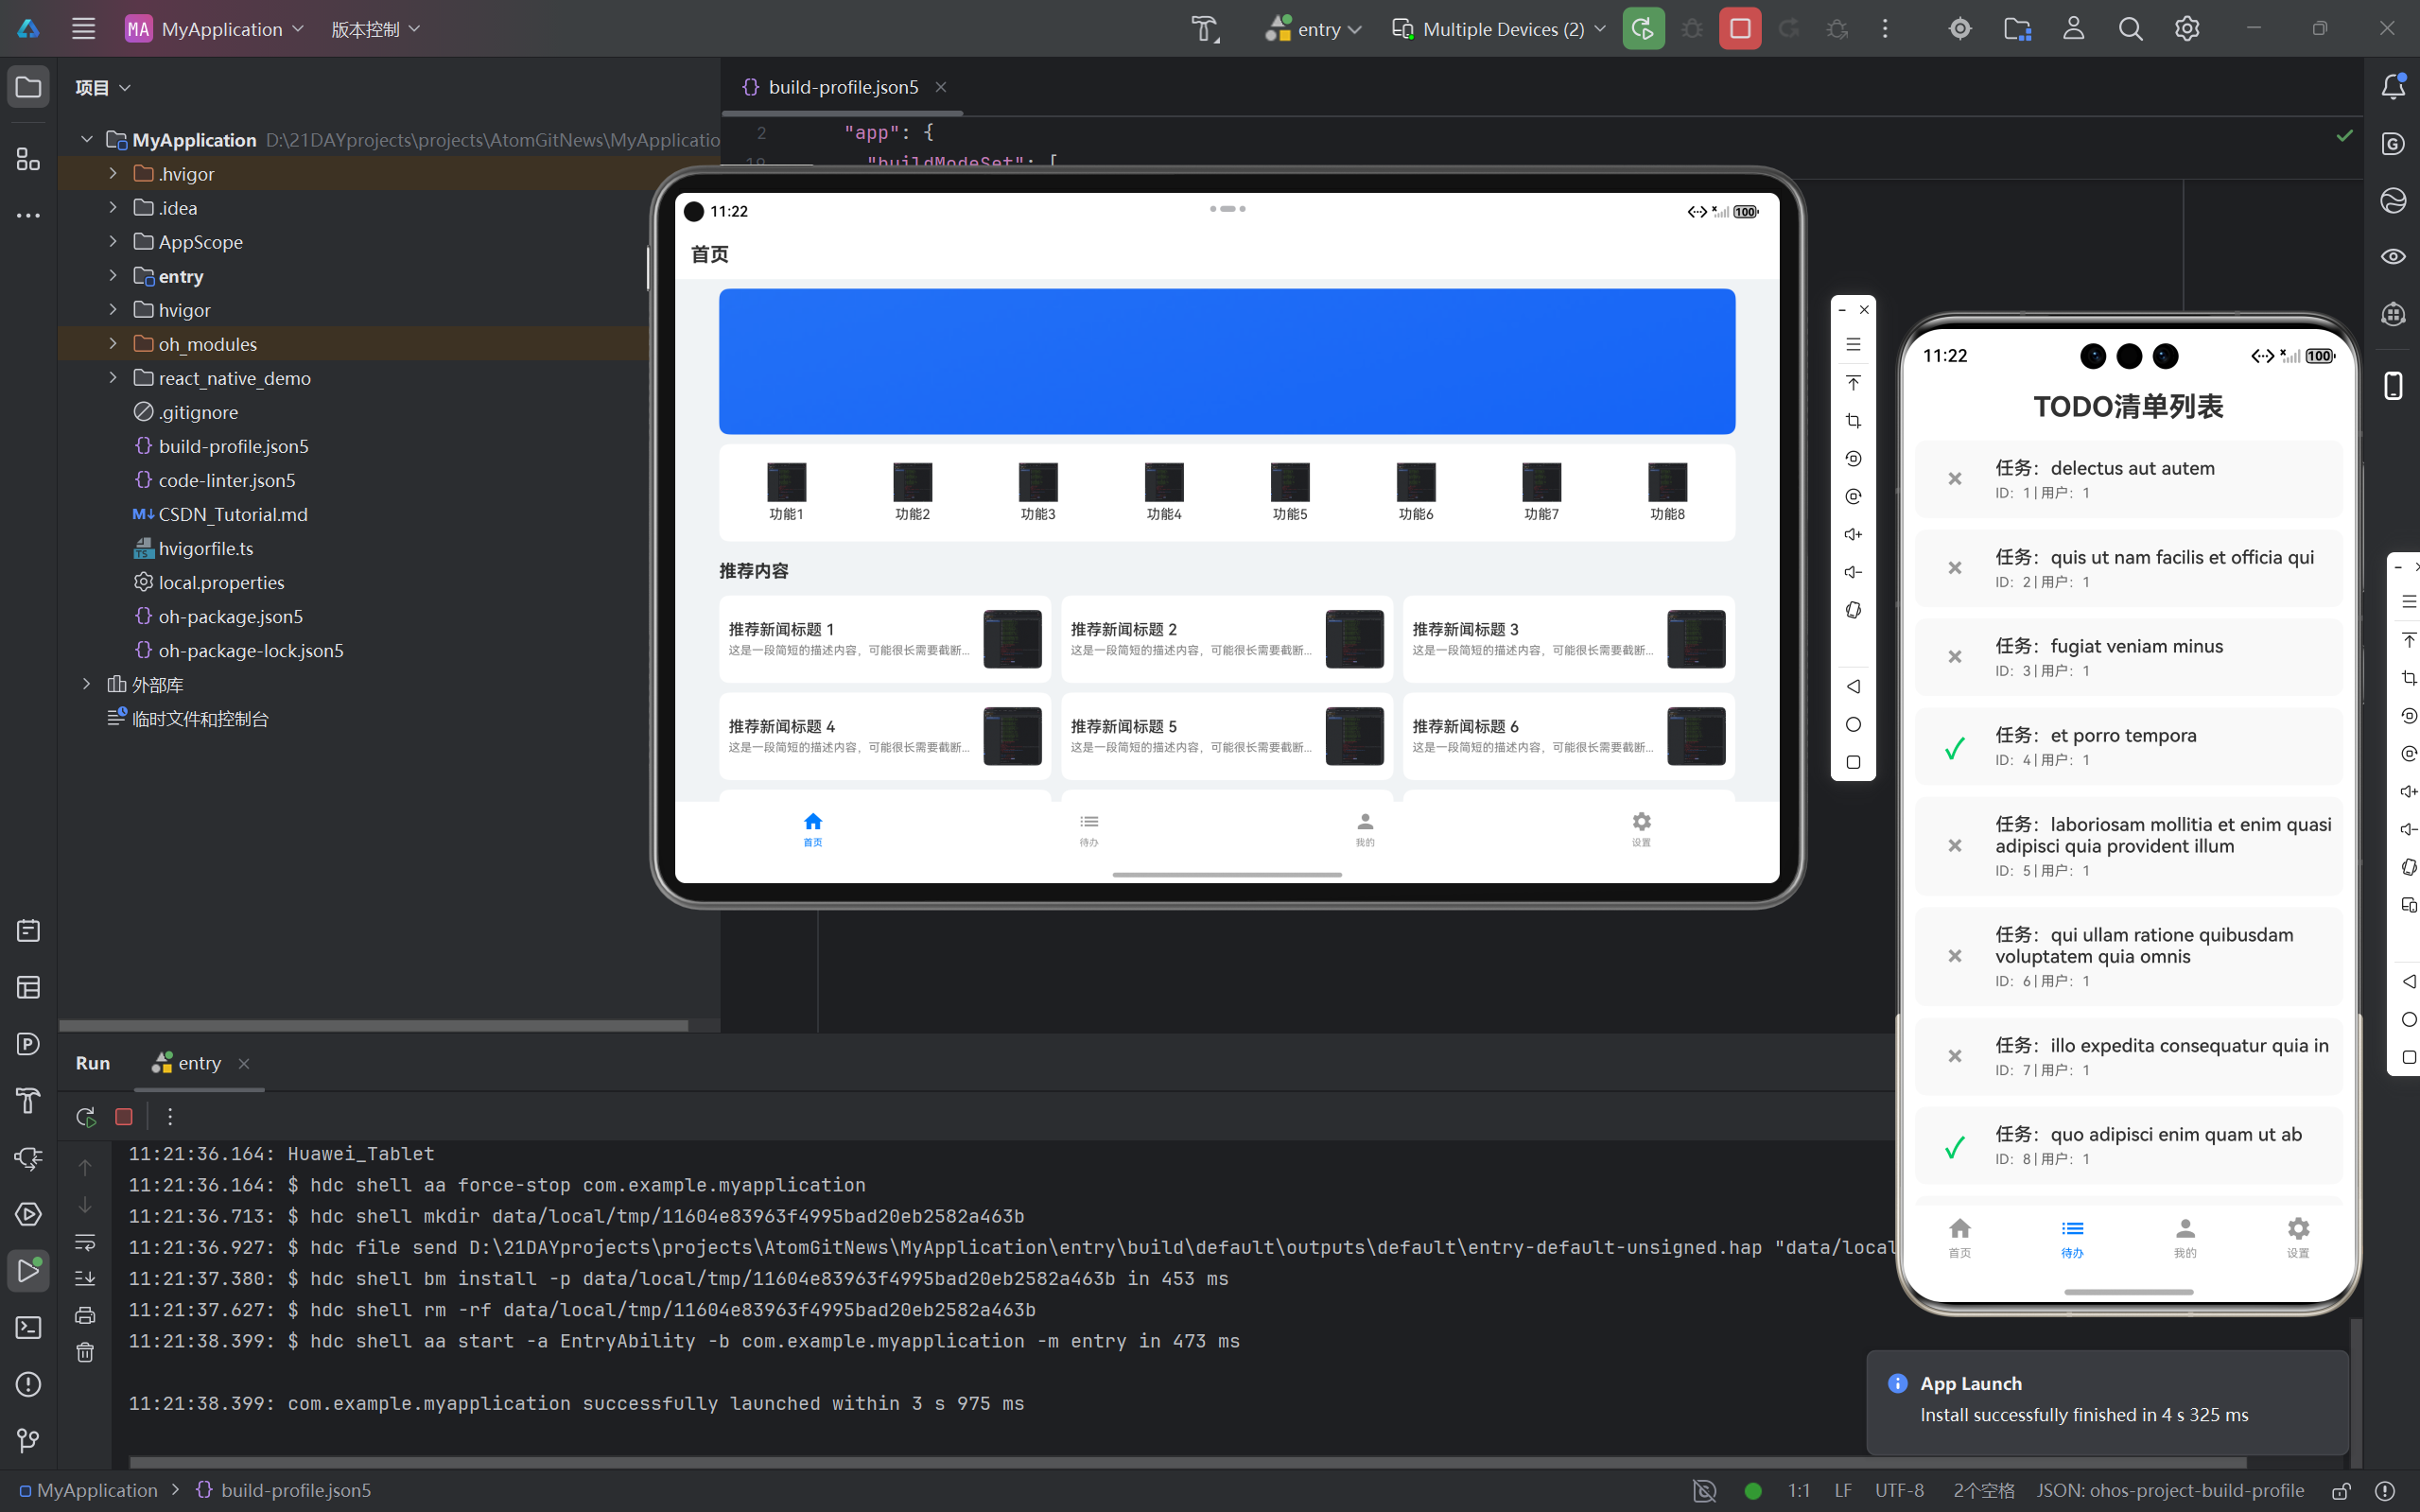Open 推荐新闻标题 1 card thumbnail

tap(1012, 639)
